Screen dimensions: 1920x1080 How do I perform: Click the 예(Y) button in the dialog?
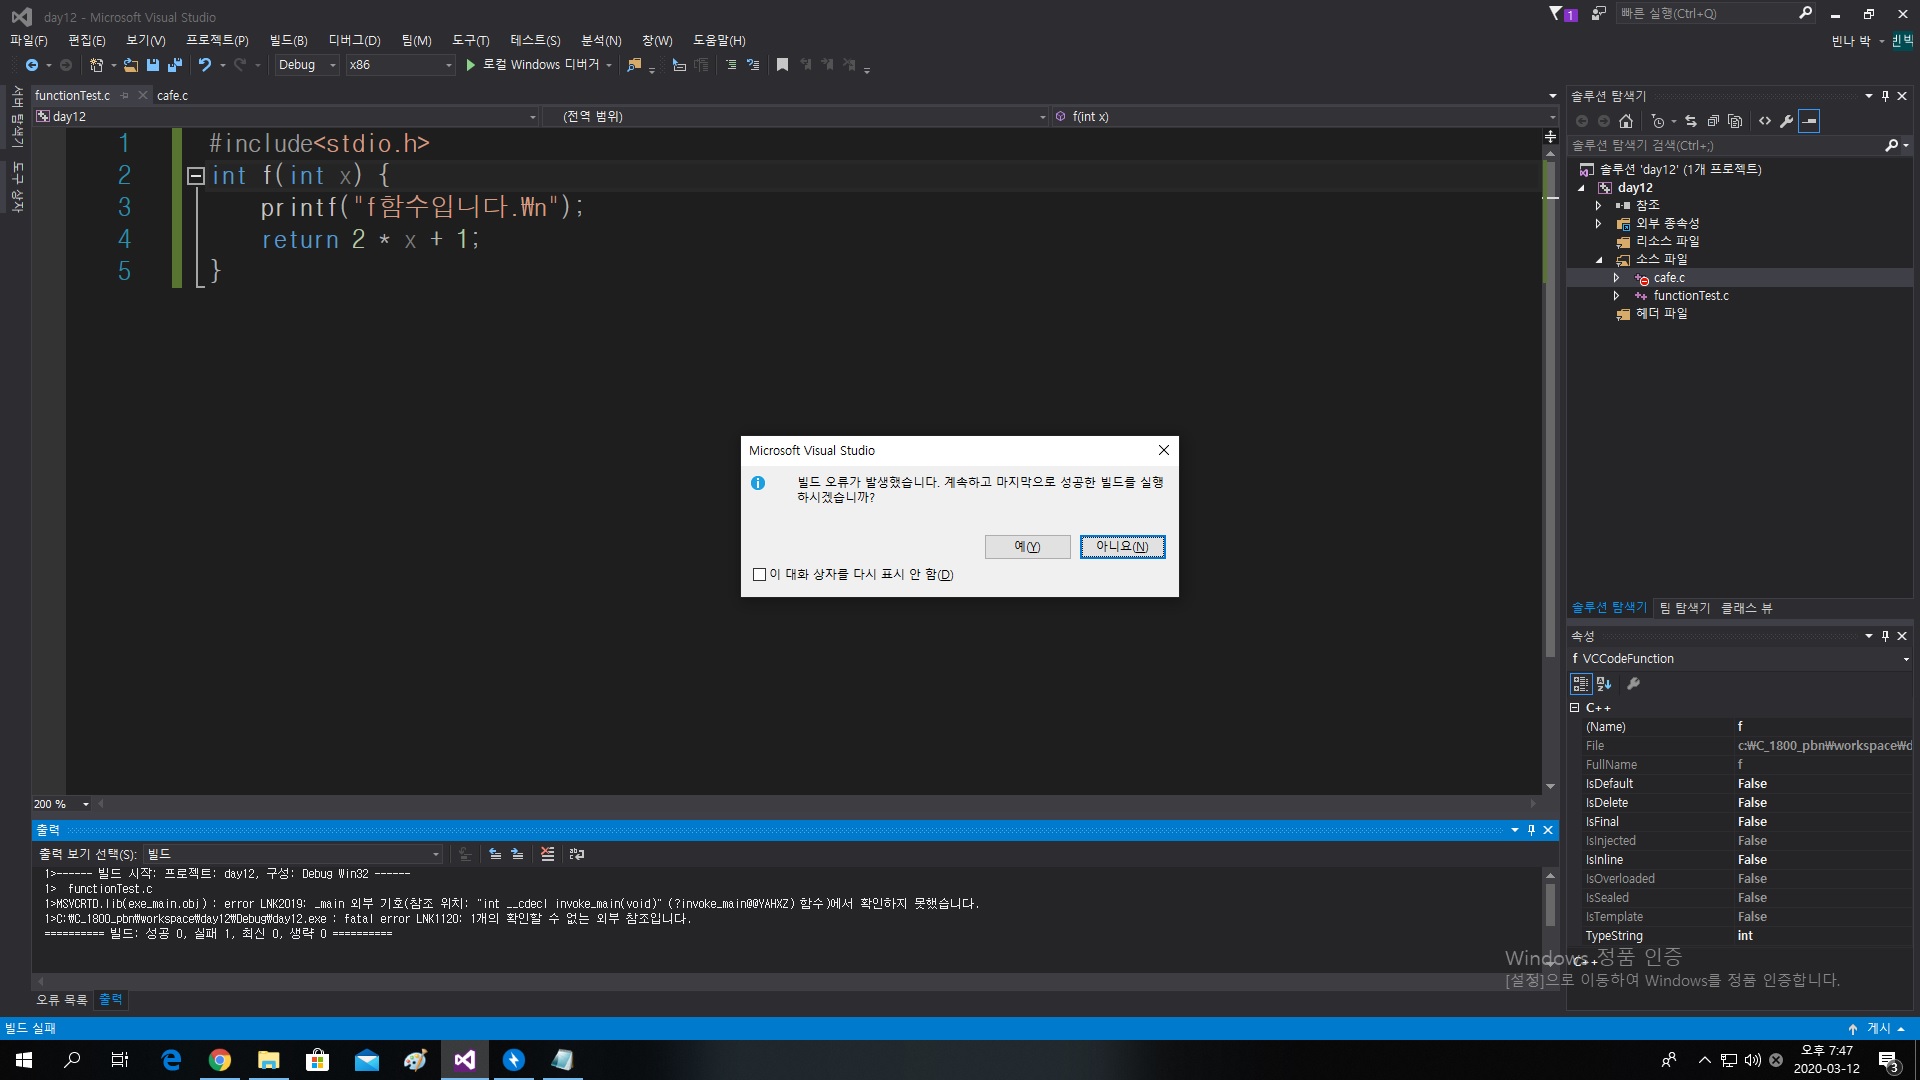(x=1027, y=547)
